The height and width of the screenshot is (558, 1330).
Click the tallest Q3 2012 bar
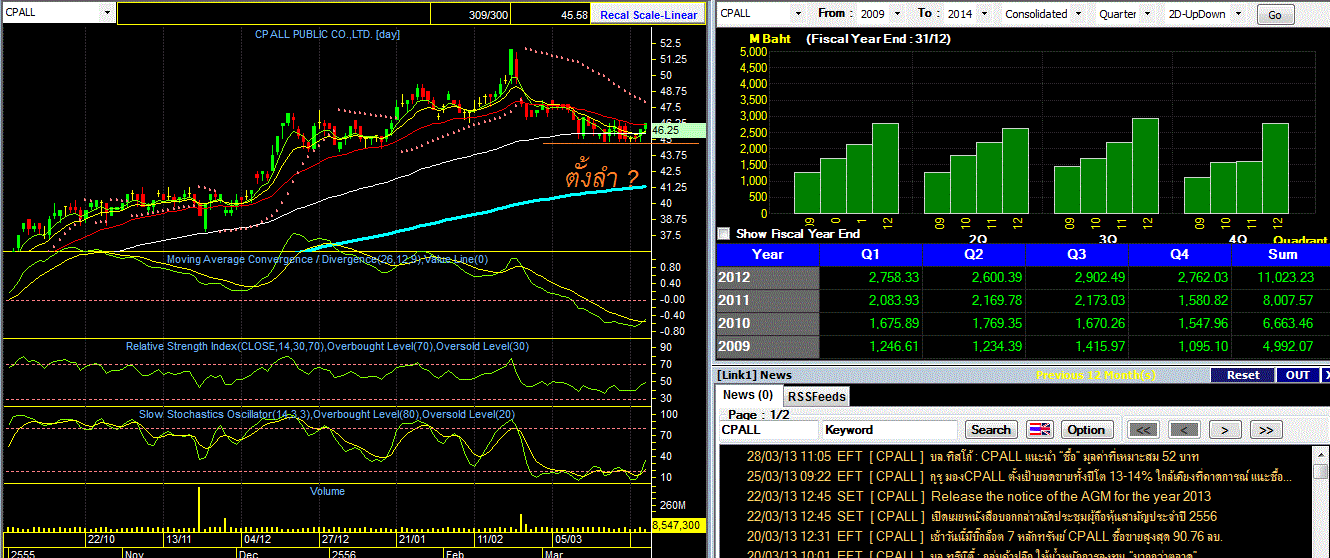click(x=1145, y=166)
